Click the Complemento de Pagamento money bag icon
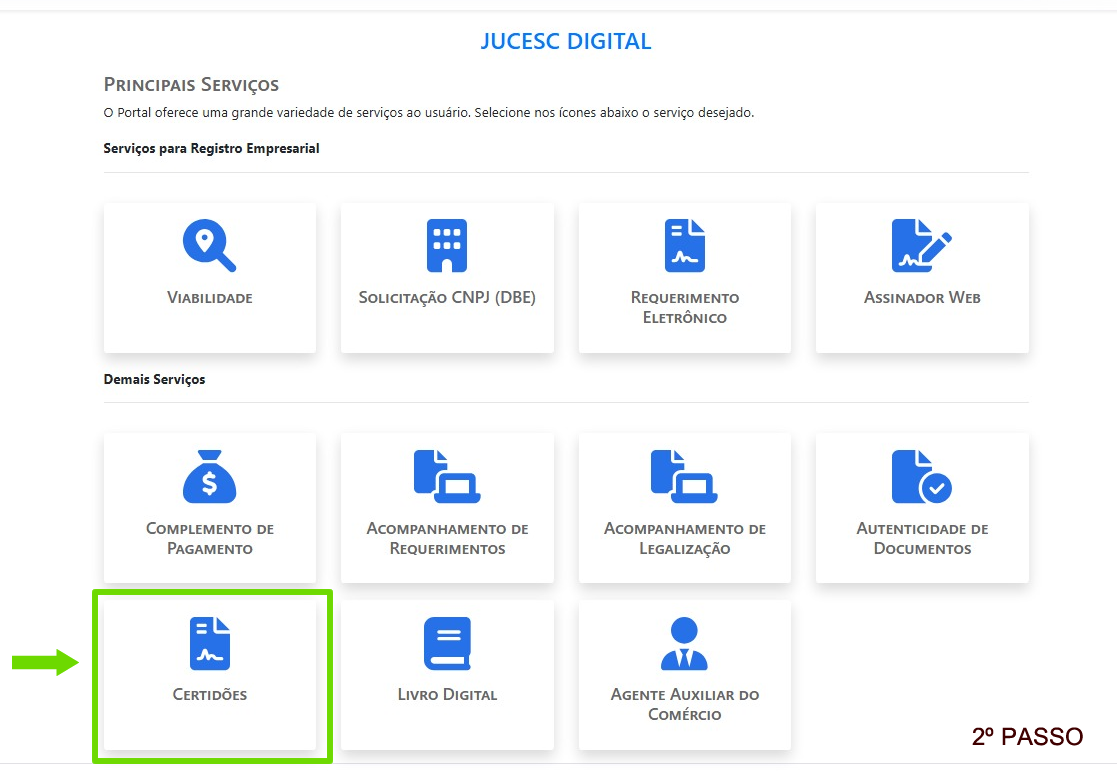 pos(209,477)
